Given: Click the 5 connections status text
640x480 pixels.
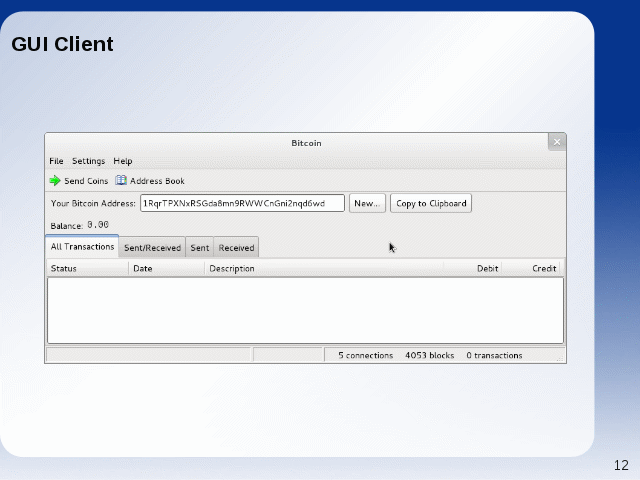Looking at the screenshot, I should click(x=365, y=356).
